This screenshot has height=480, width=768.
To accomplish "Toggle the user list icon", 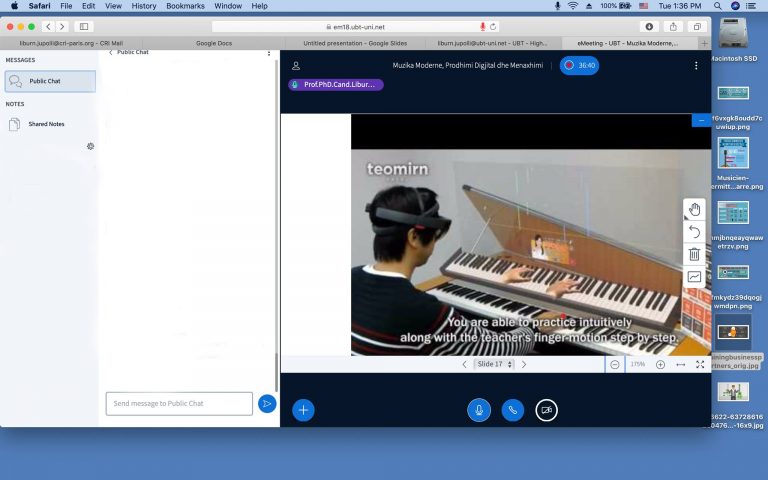I will pyautogui.click(x=296, y=66).
